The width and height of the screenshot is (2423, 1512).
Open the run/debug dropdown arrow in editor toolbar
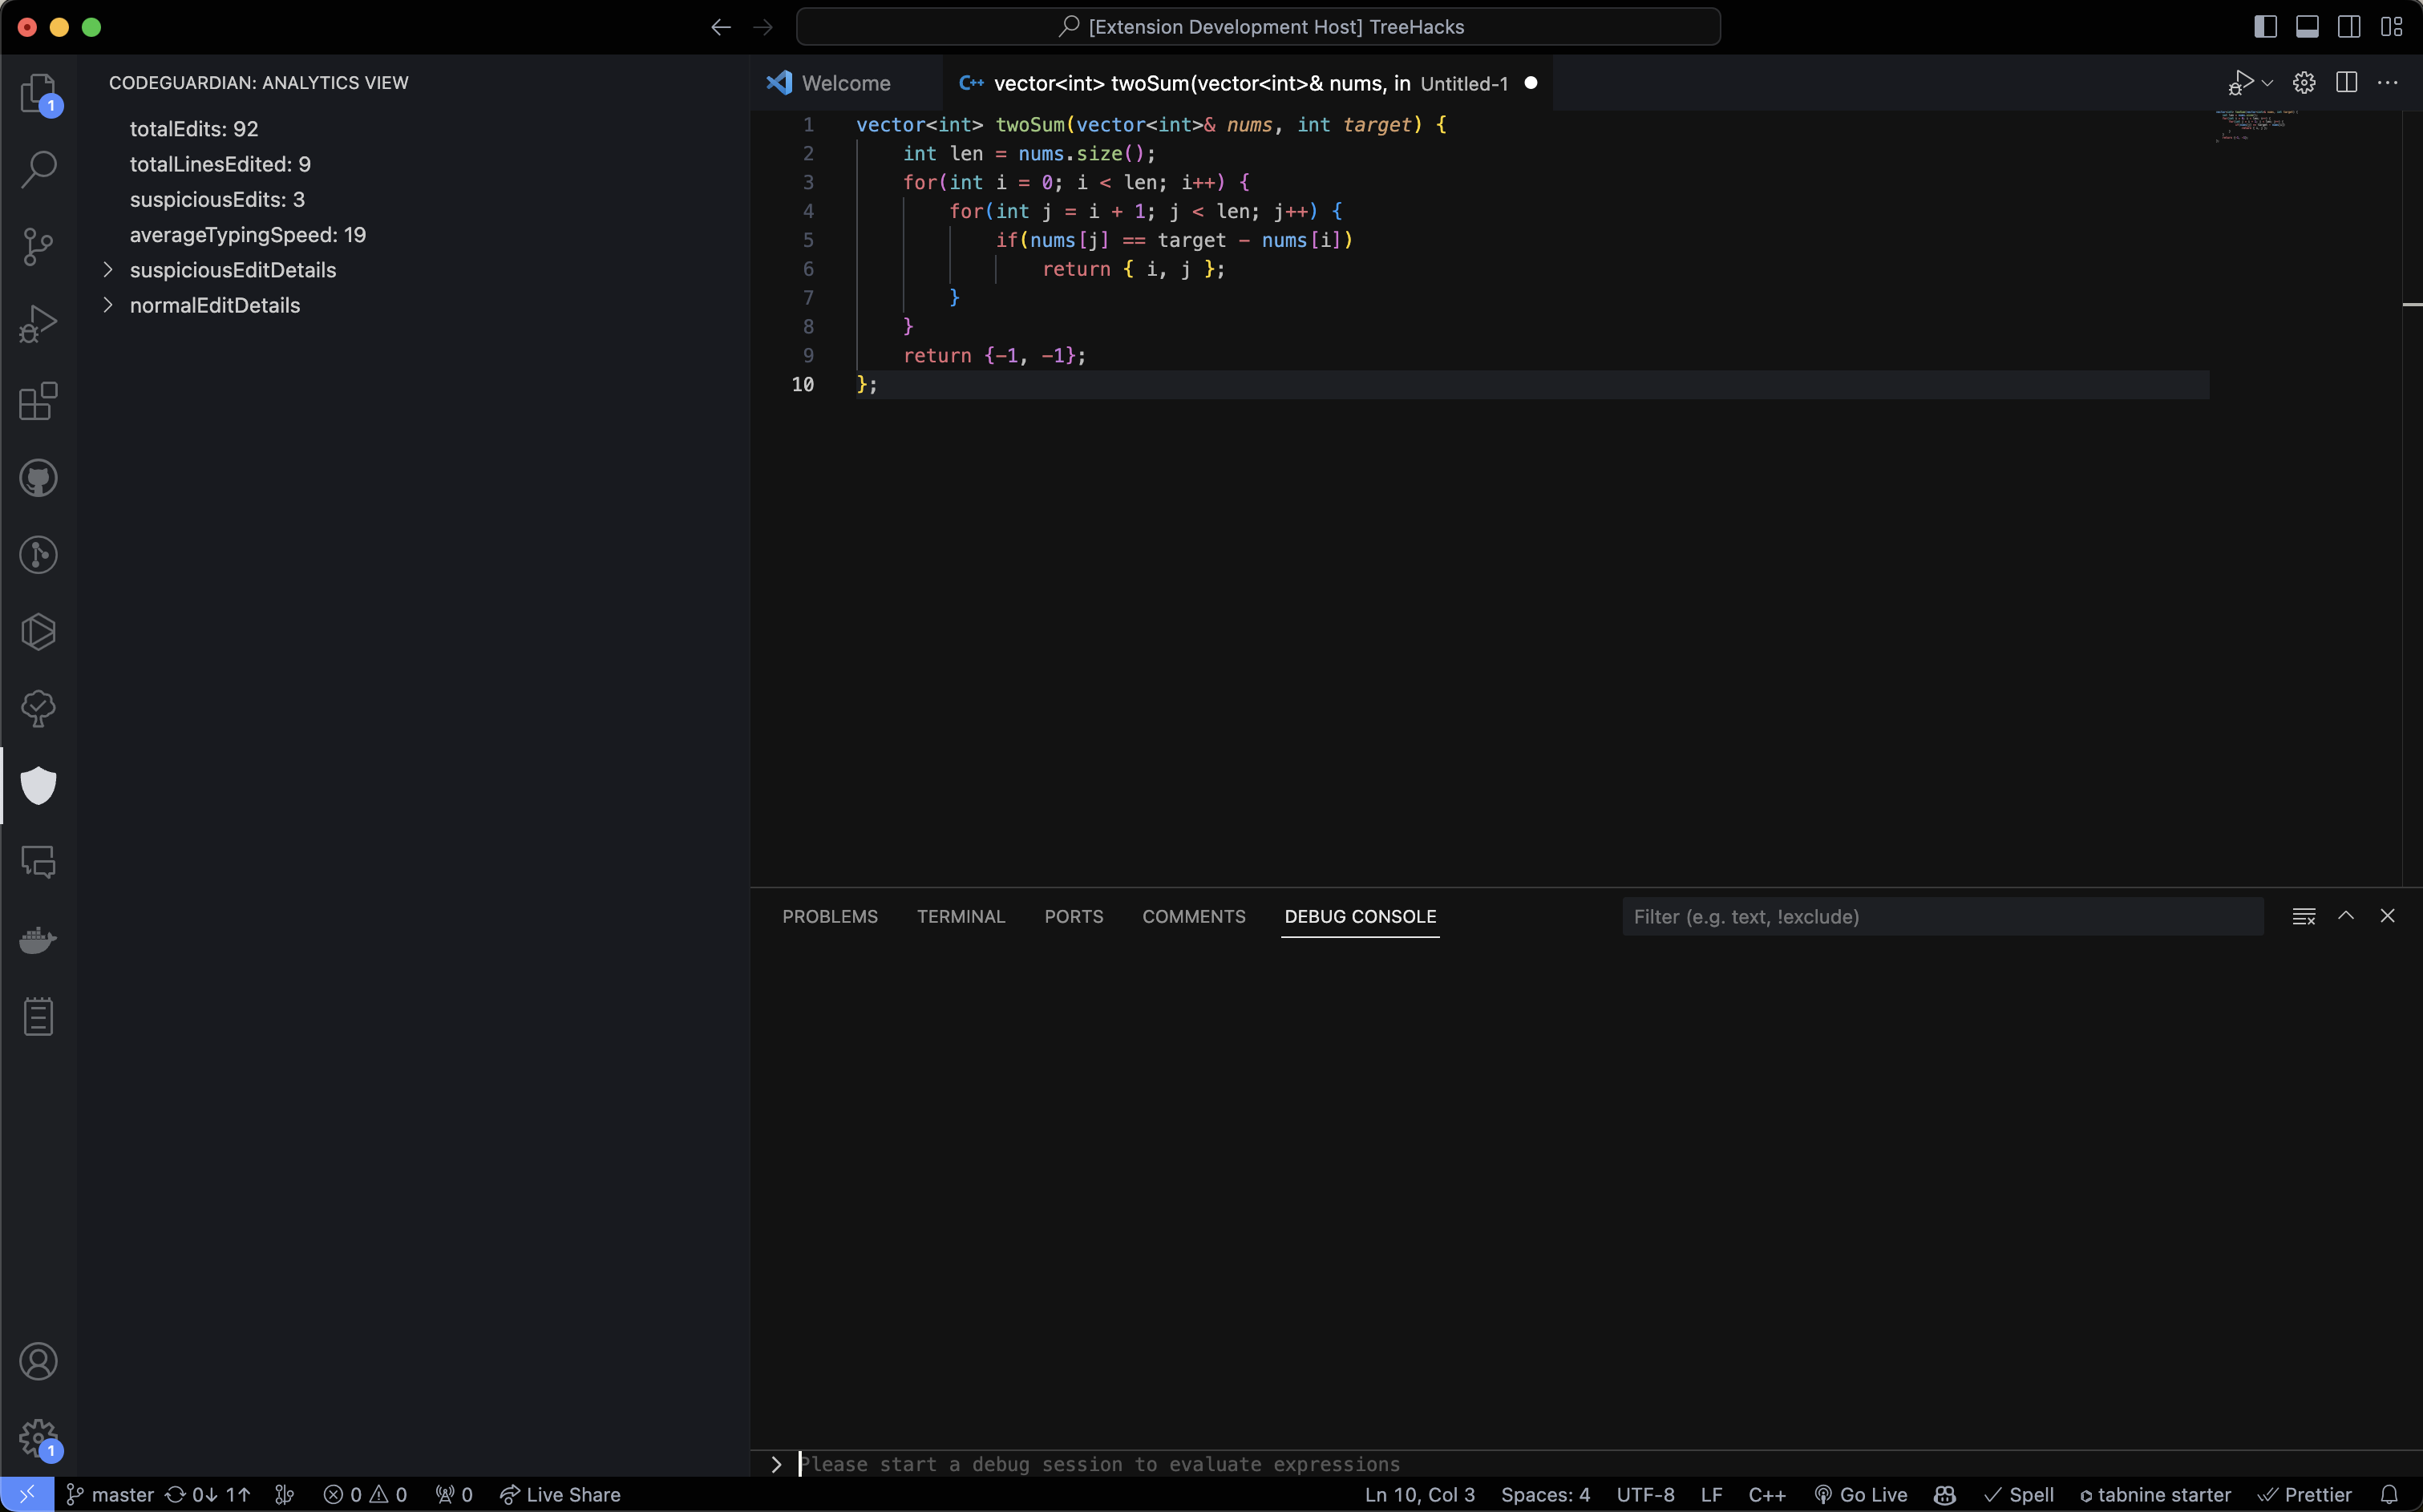tap(2267, 83)
